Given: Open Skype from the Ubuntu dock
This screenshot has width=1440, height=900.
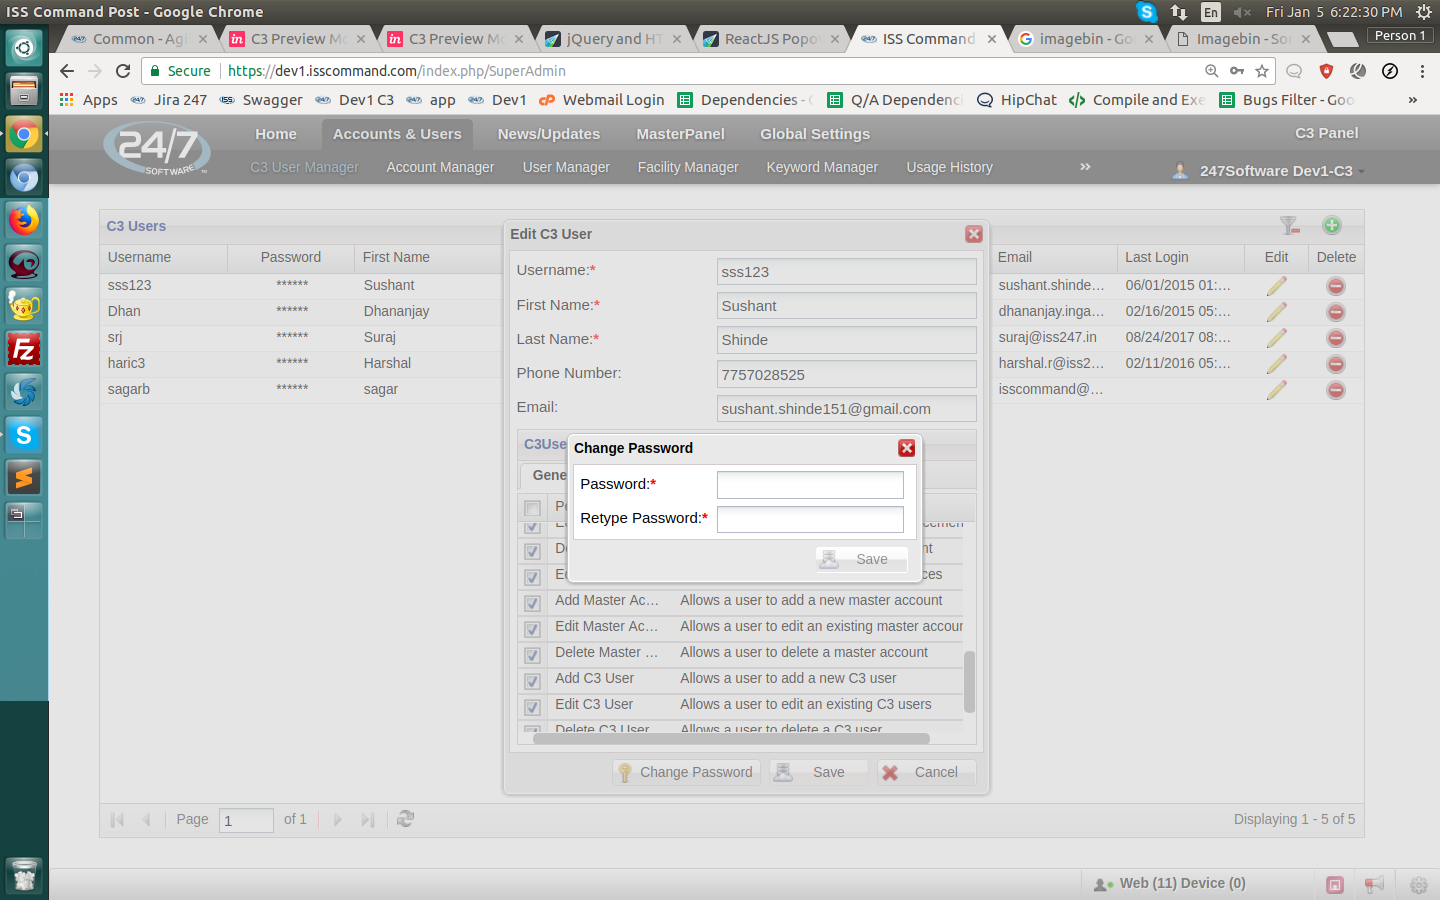Looking at the screenshot, I should (24, 435).
